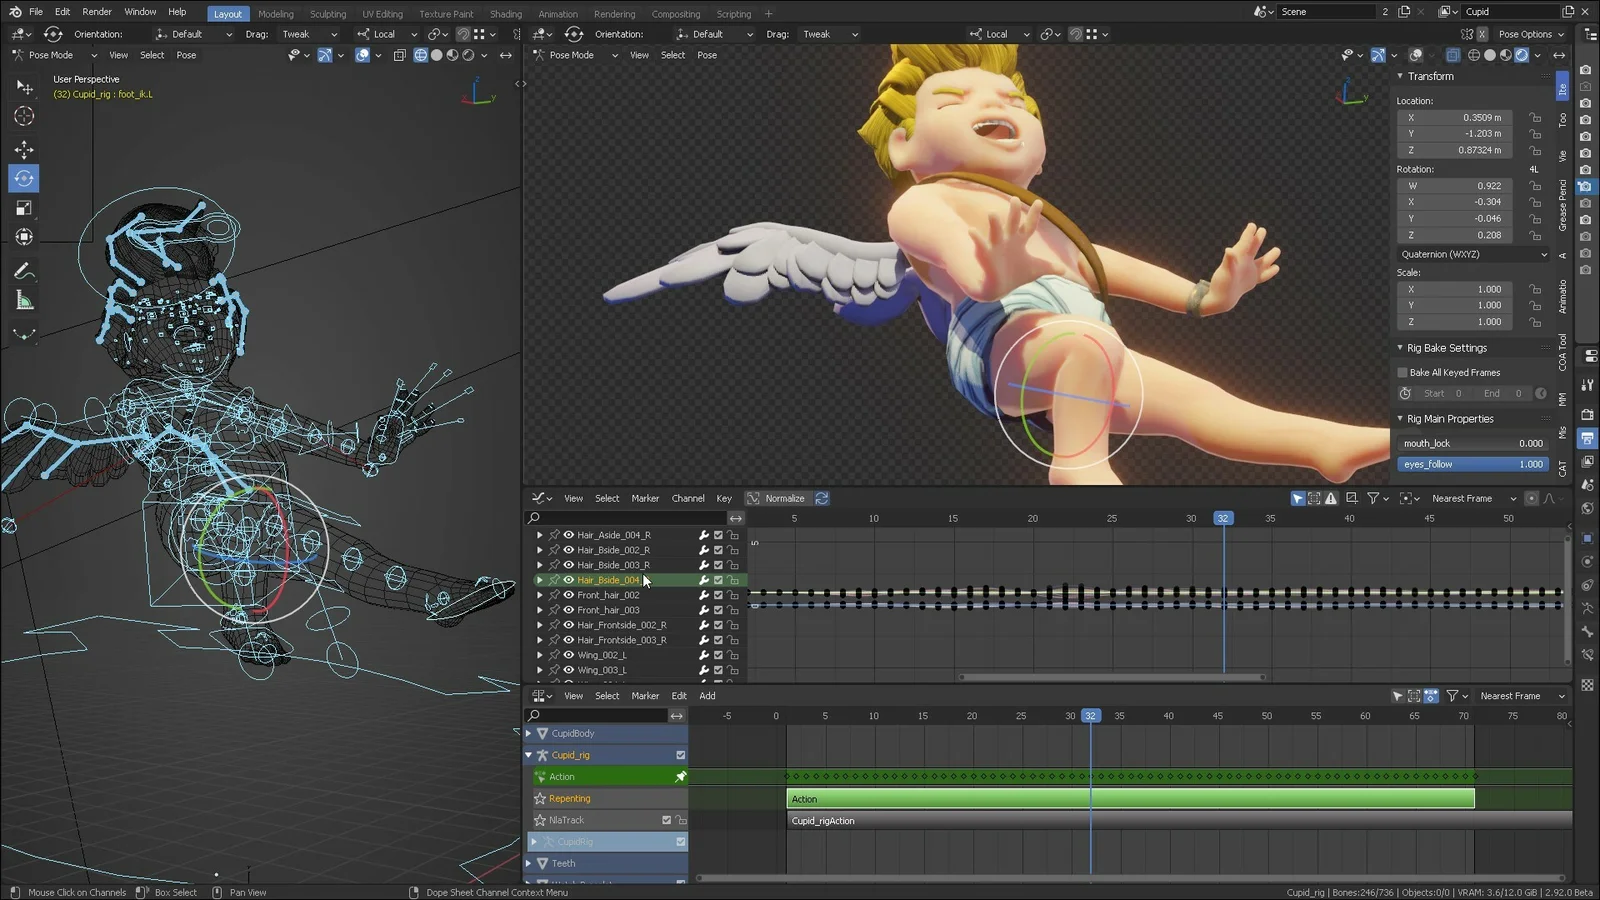Adjust the eyes_follow slider

1473,463
